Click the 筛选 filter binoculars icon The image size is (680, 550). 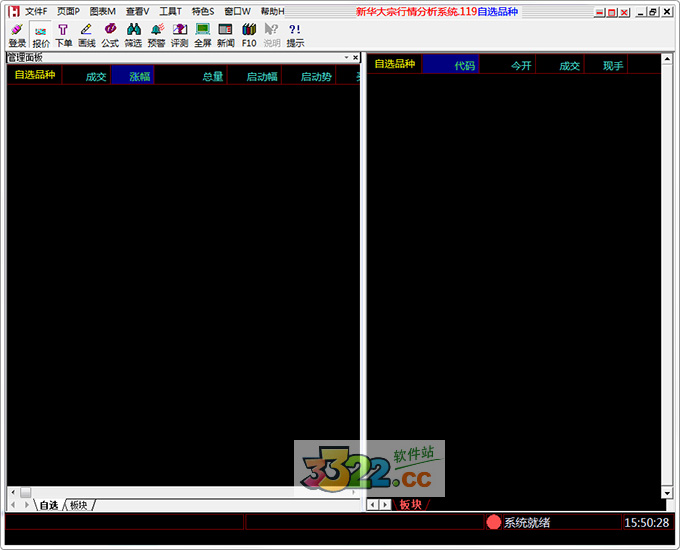click(x=133, y=35)
